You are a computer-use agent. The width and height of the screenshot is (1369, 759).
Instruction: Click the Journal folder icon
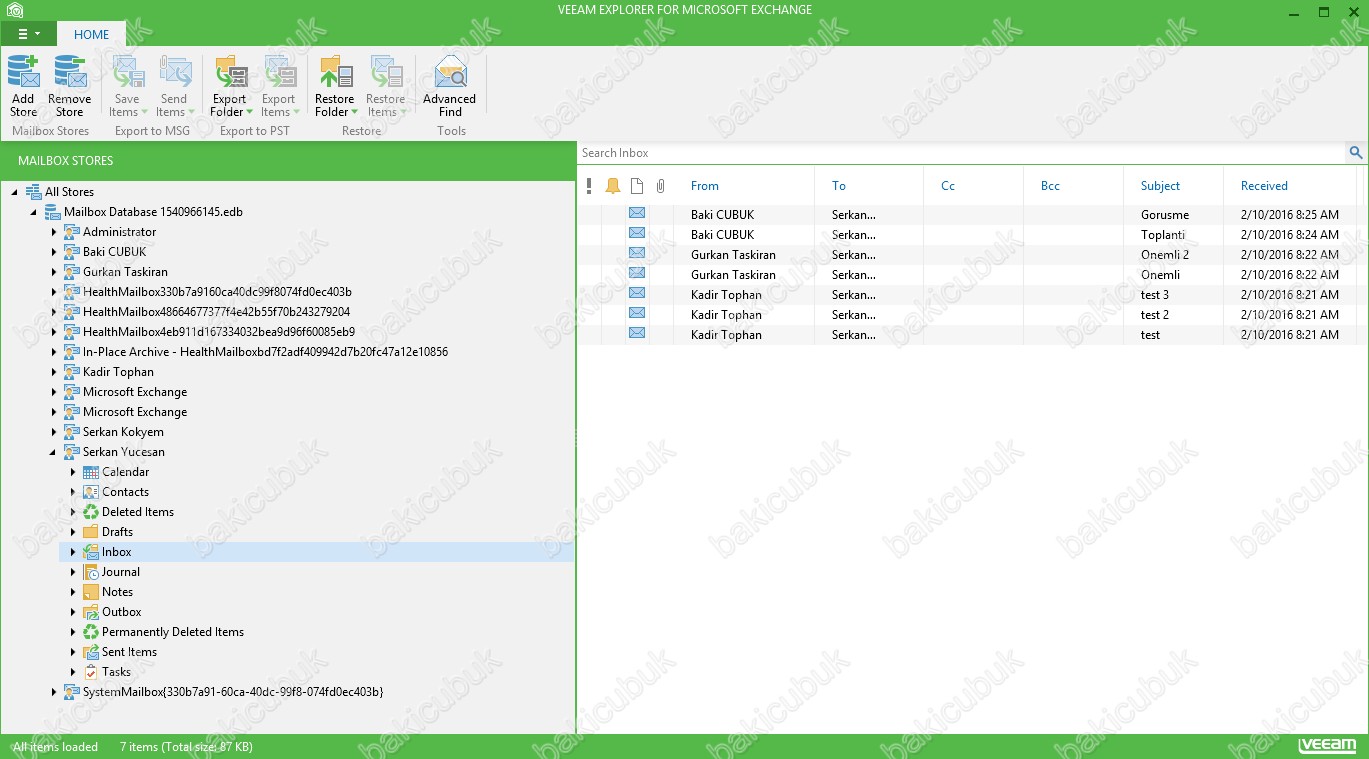(x=91, y=572)
